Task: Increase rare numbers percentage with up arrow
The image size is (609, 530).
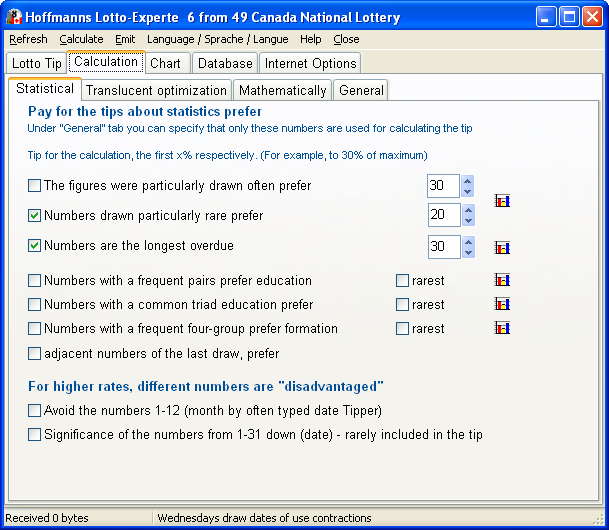Action: 468,210
